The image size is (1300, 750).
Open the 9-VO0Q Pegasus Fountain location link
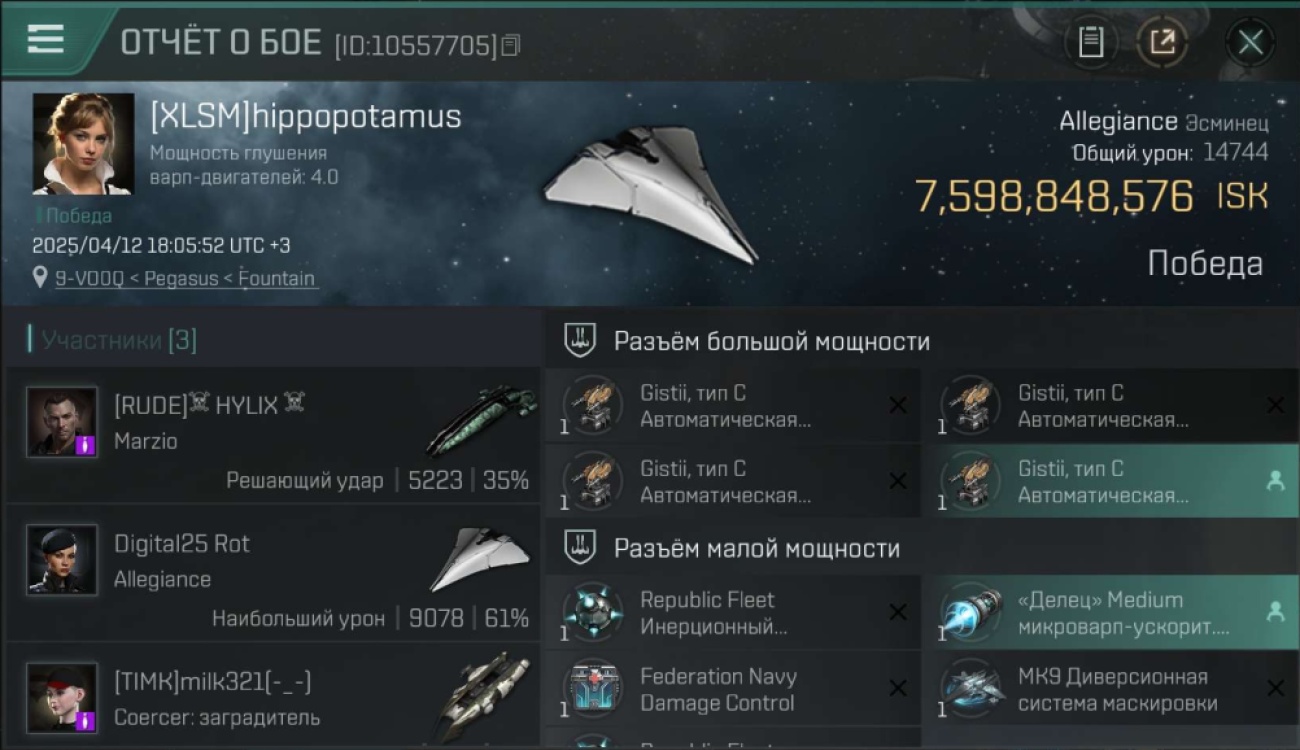coord(185,278)
